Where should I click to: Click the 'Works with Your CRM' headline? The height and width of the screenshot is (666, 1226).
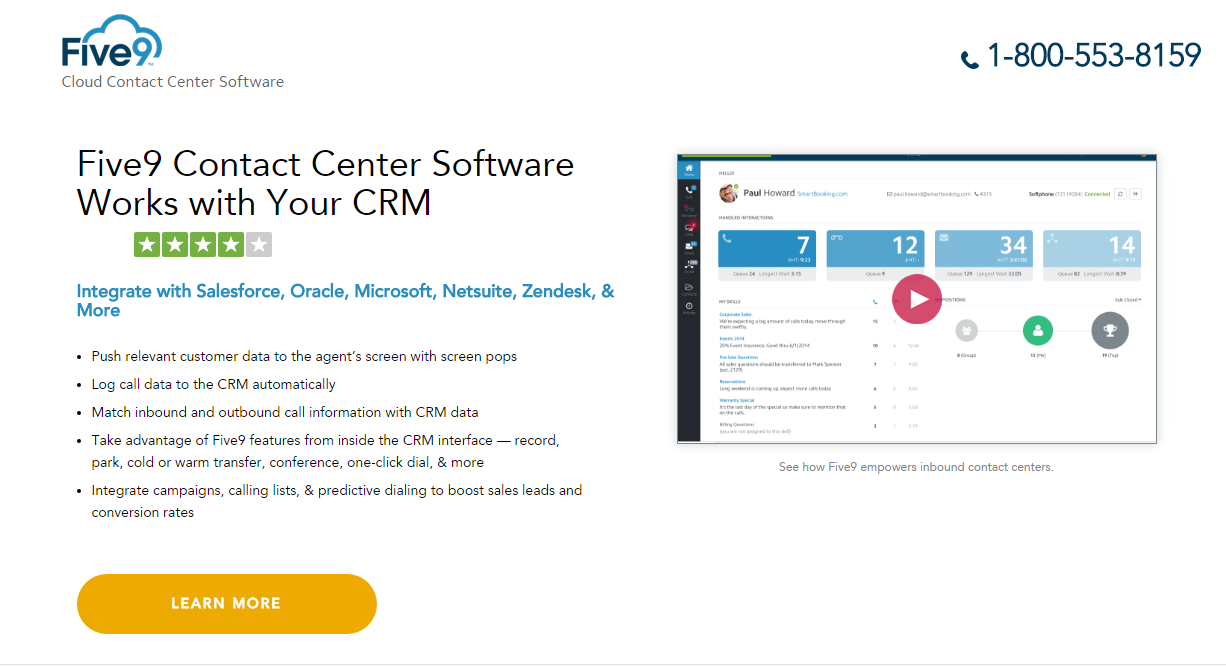coord(254,202)
